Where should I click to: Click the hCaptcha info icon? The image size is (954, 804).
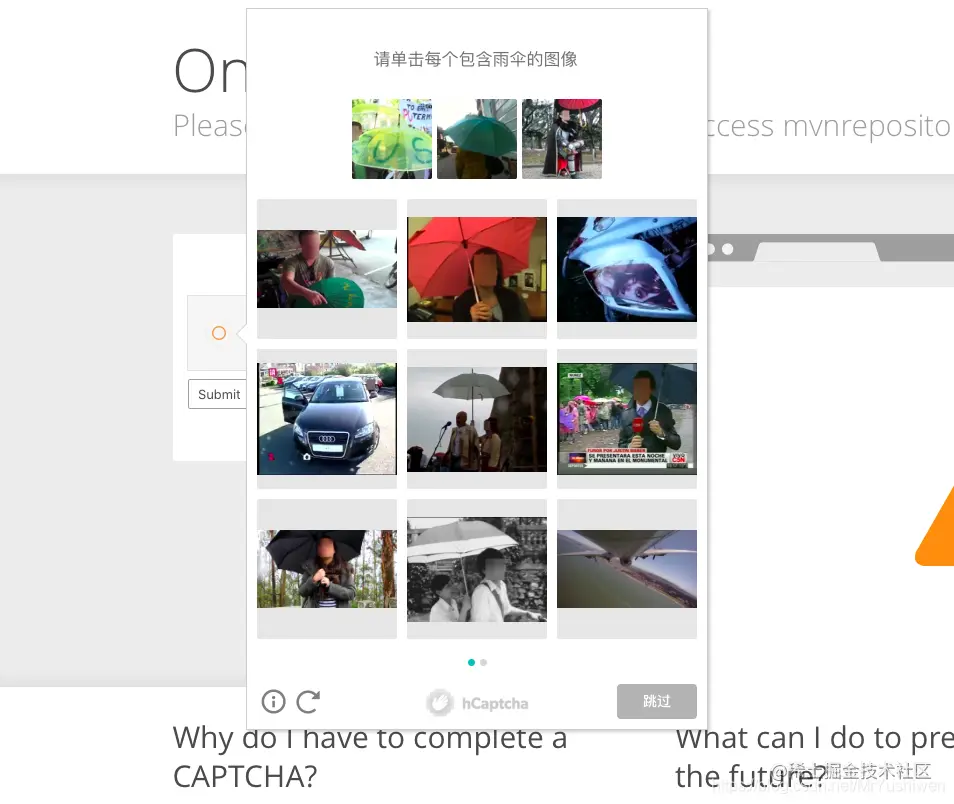pyautogui.click(x=273, y=701)
